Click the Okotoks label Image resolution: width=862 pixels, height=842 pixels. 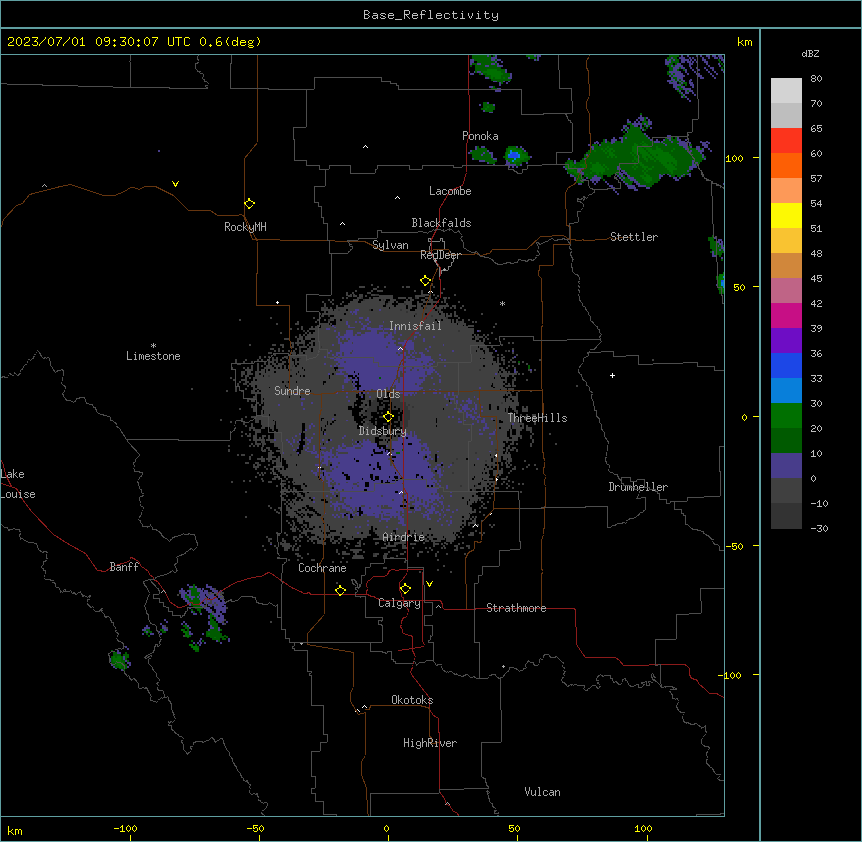click(412, 700)
